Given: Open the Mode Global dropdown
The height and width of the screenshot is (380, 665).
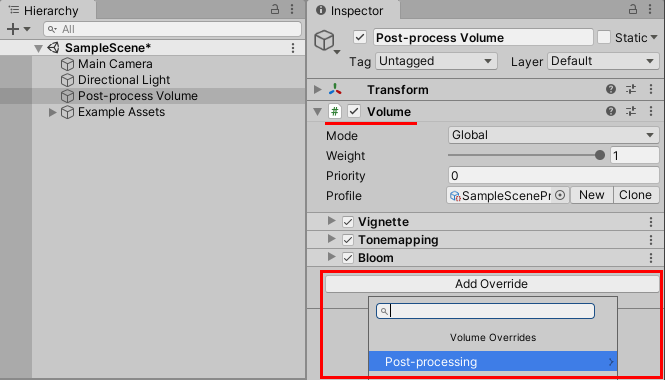Looking at the screenshot, I should pyautogui.click(x=553, y=135).
